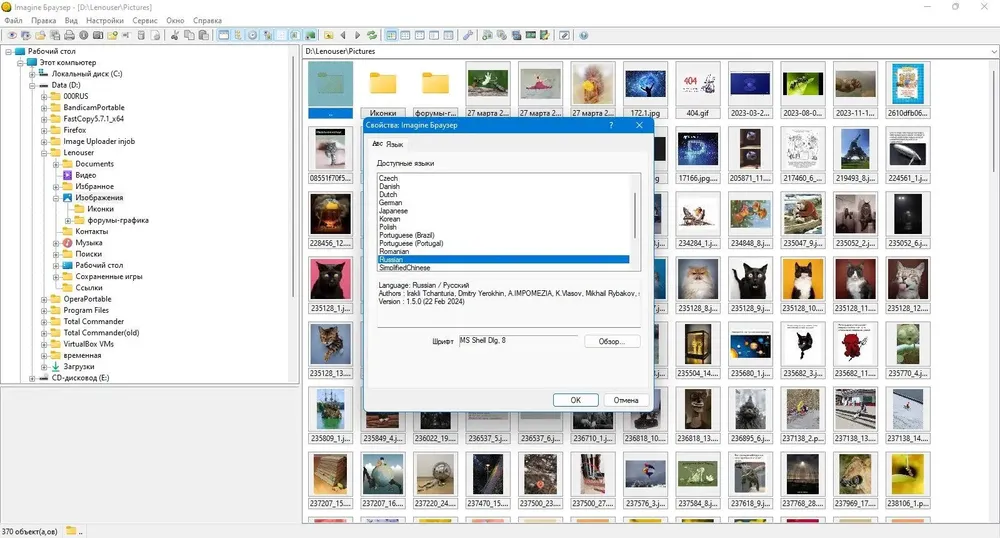Click the green refresh arrows icon
This screenshot has width=1000, height=538.
(x=372, y=35)
